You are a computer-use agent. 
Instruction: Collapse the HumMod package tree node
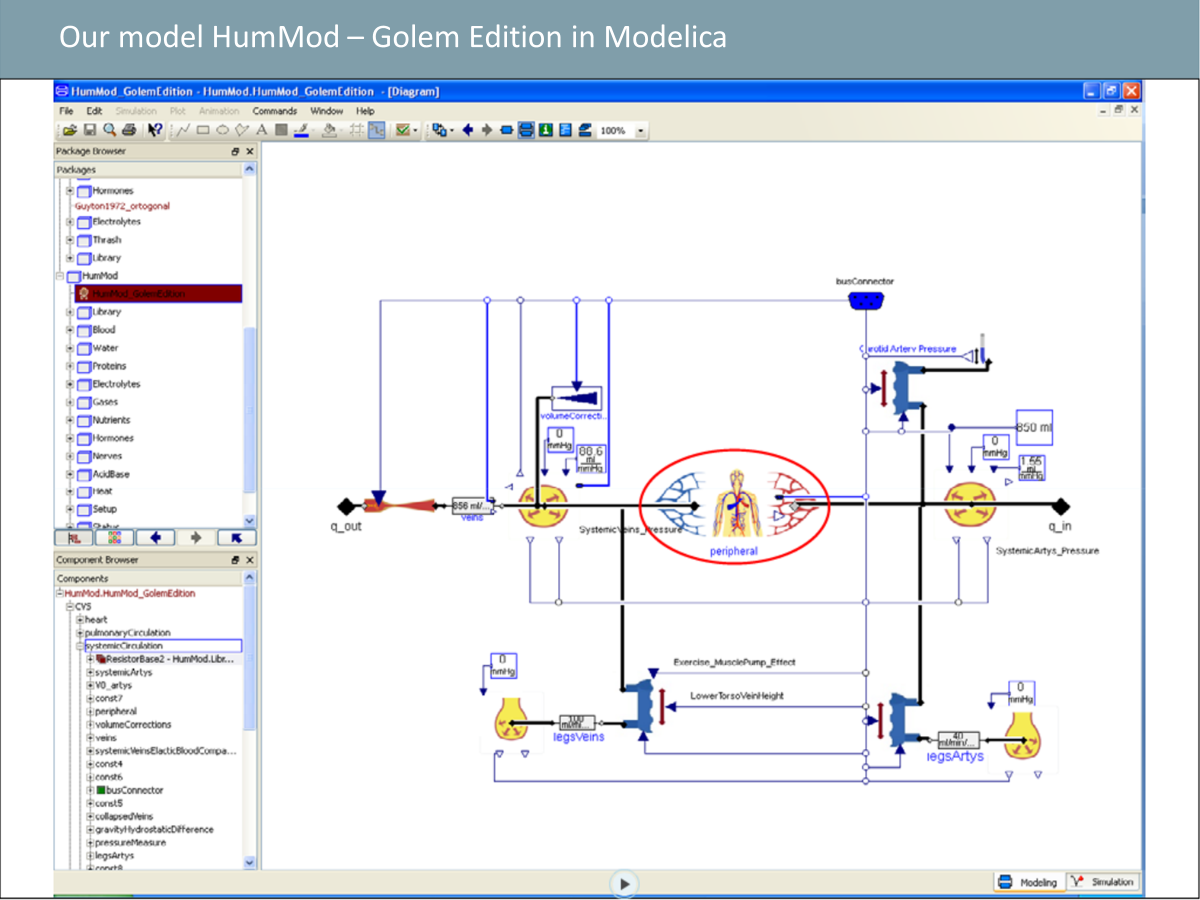pyautogui.click(x=60, y=275)
